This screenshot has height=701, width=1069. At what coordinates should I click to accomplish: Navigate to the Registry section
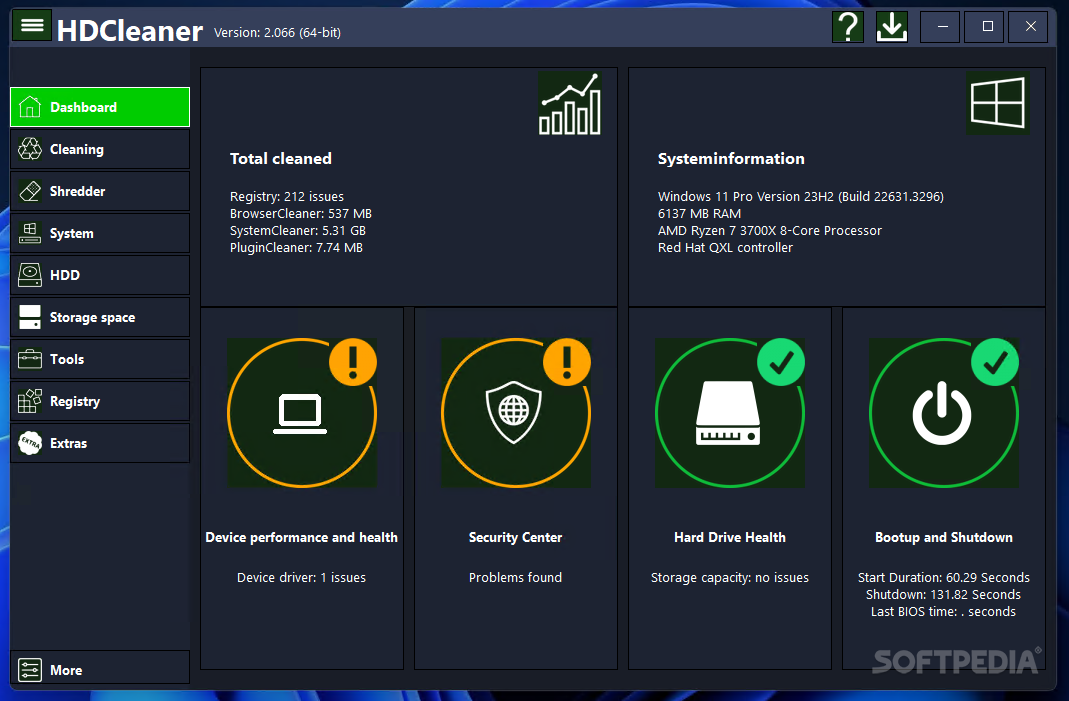(100, 401)
